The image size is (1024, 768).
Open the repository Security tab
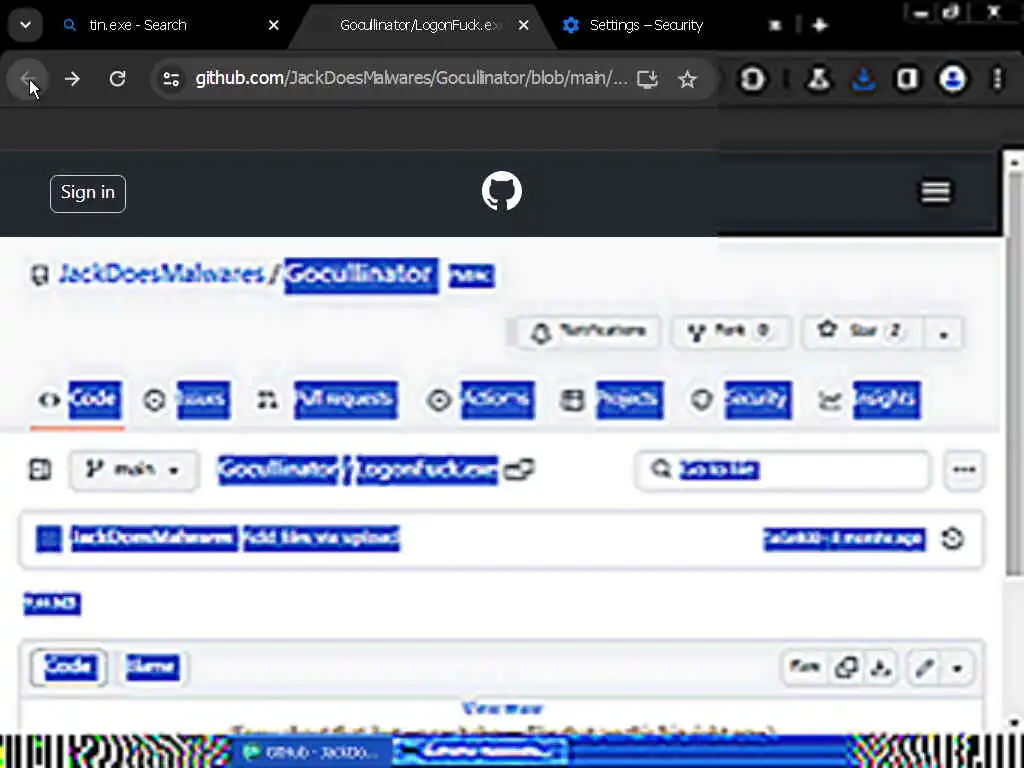(x=741, y=399)
